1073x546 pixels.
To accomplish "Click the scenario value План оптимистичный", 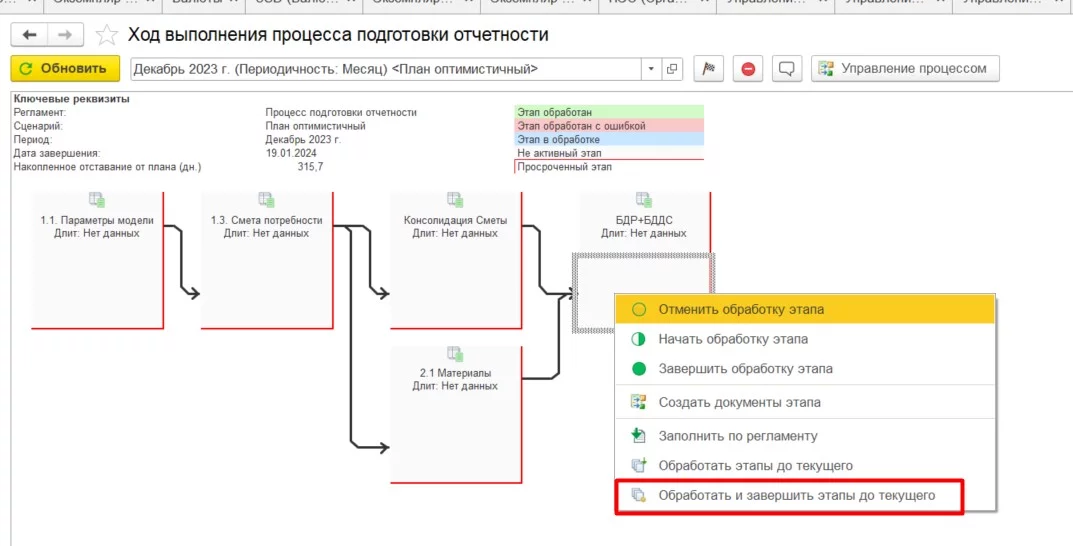I will click(315, 126).
